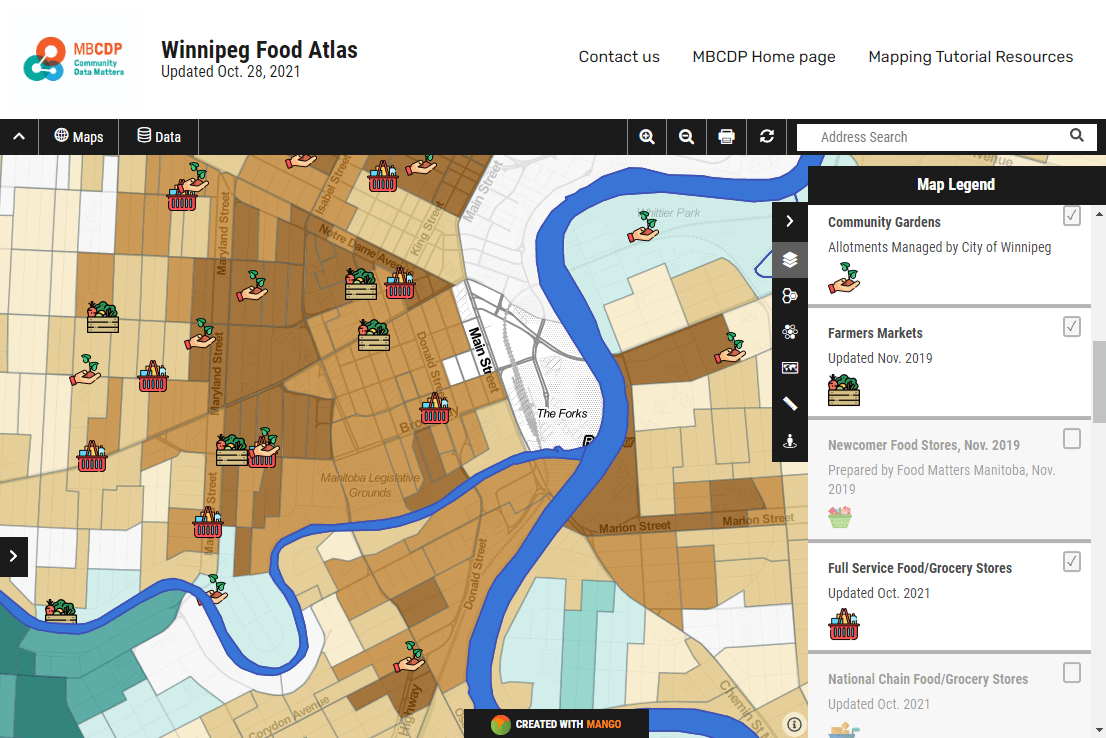Image resolution: width=1106 pixels, height=738 pixels.
Task: Click the Community Gardens layer title
Action: [884, 222]
